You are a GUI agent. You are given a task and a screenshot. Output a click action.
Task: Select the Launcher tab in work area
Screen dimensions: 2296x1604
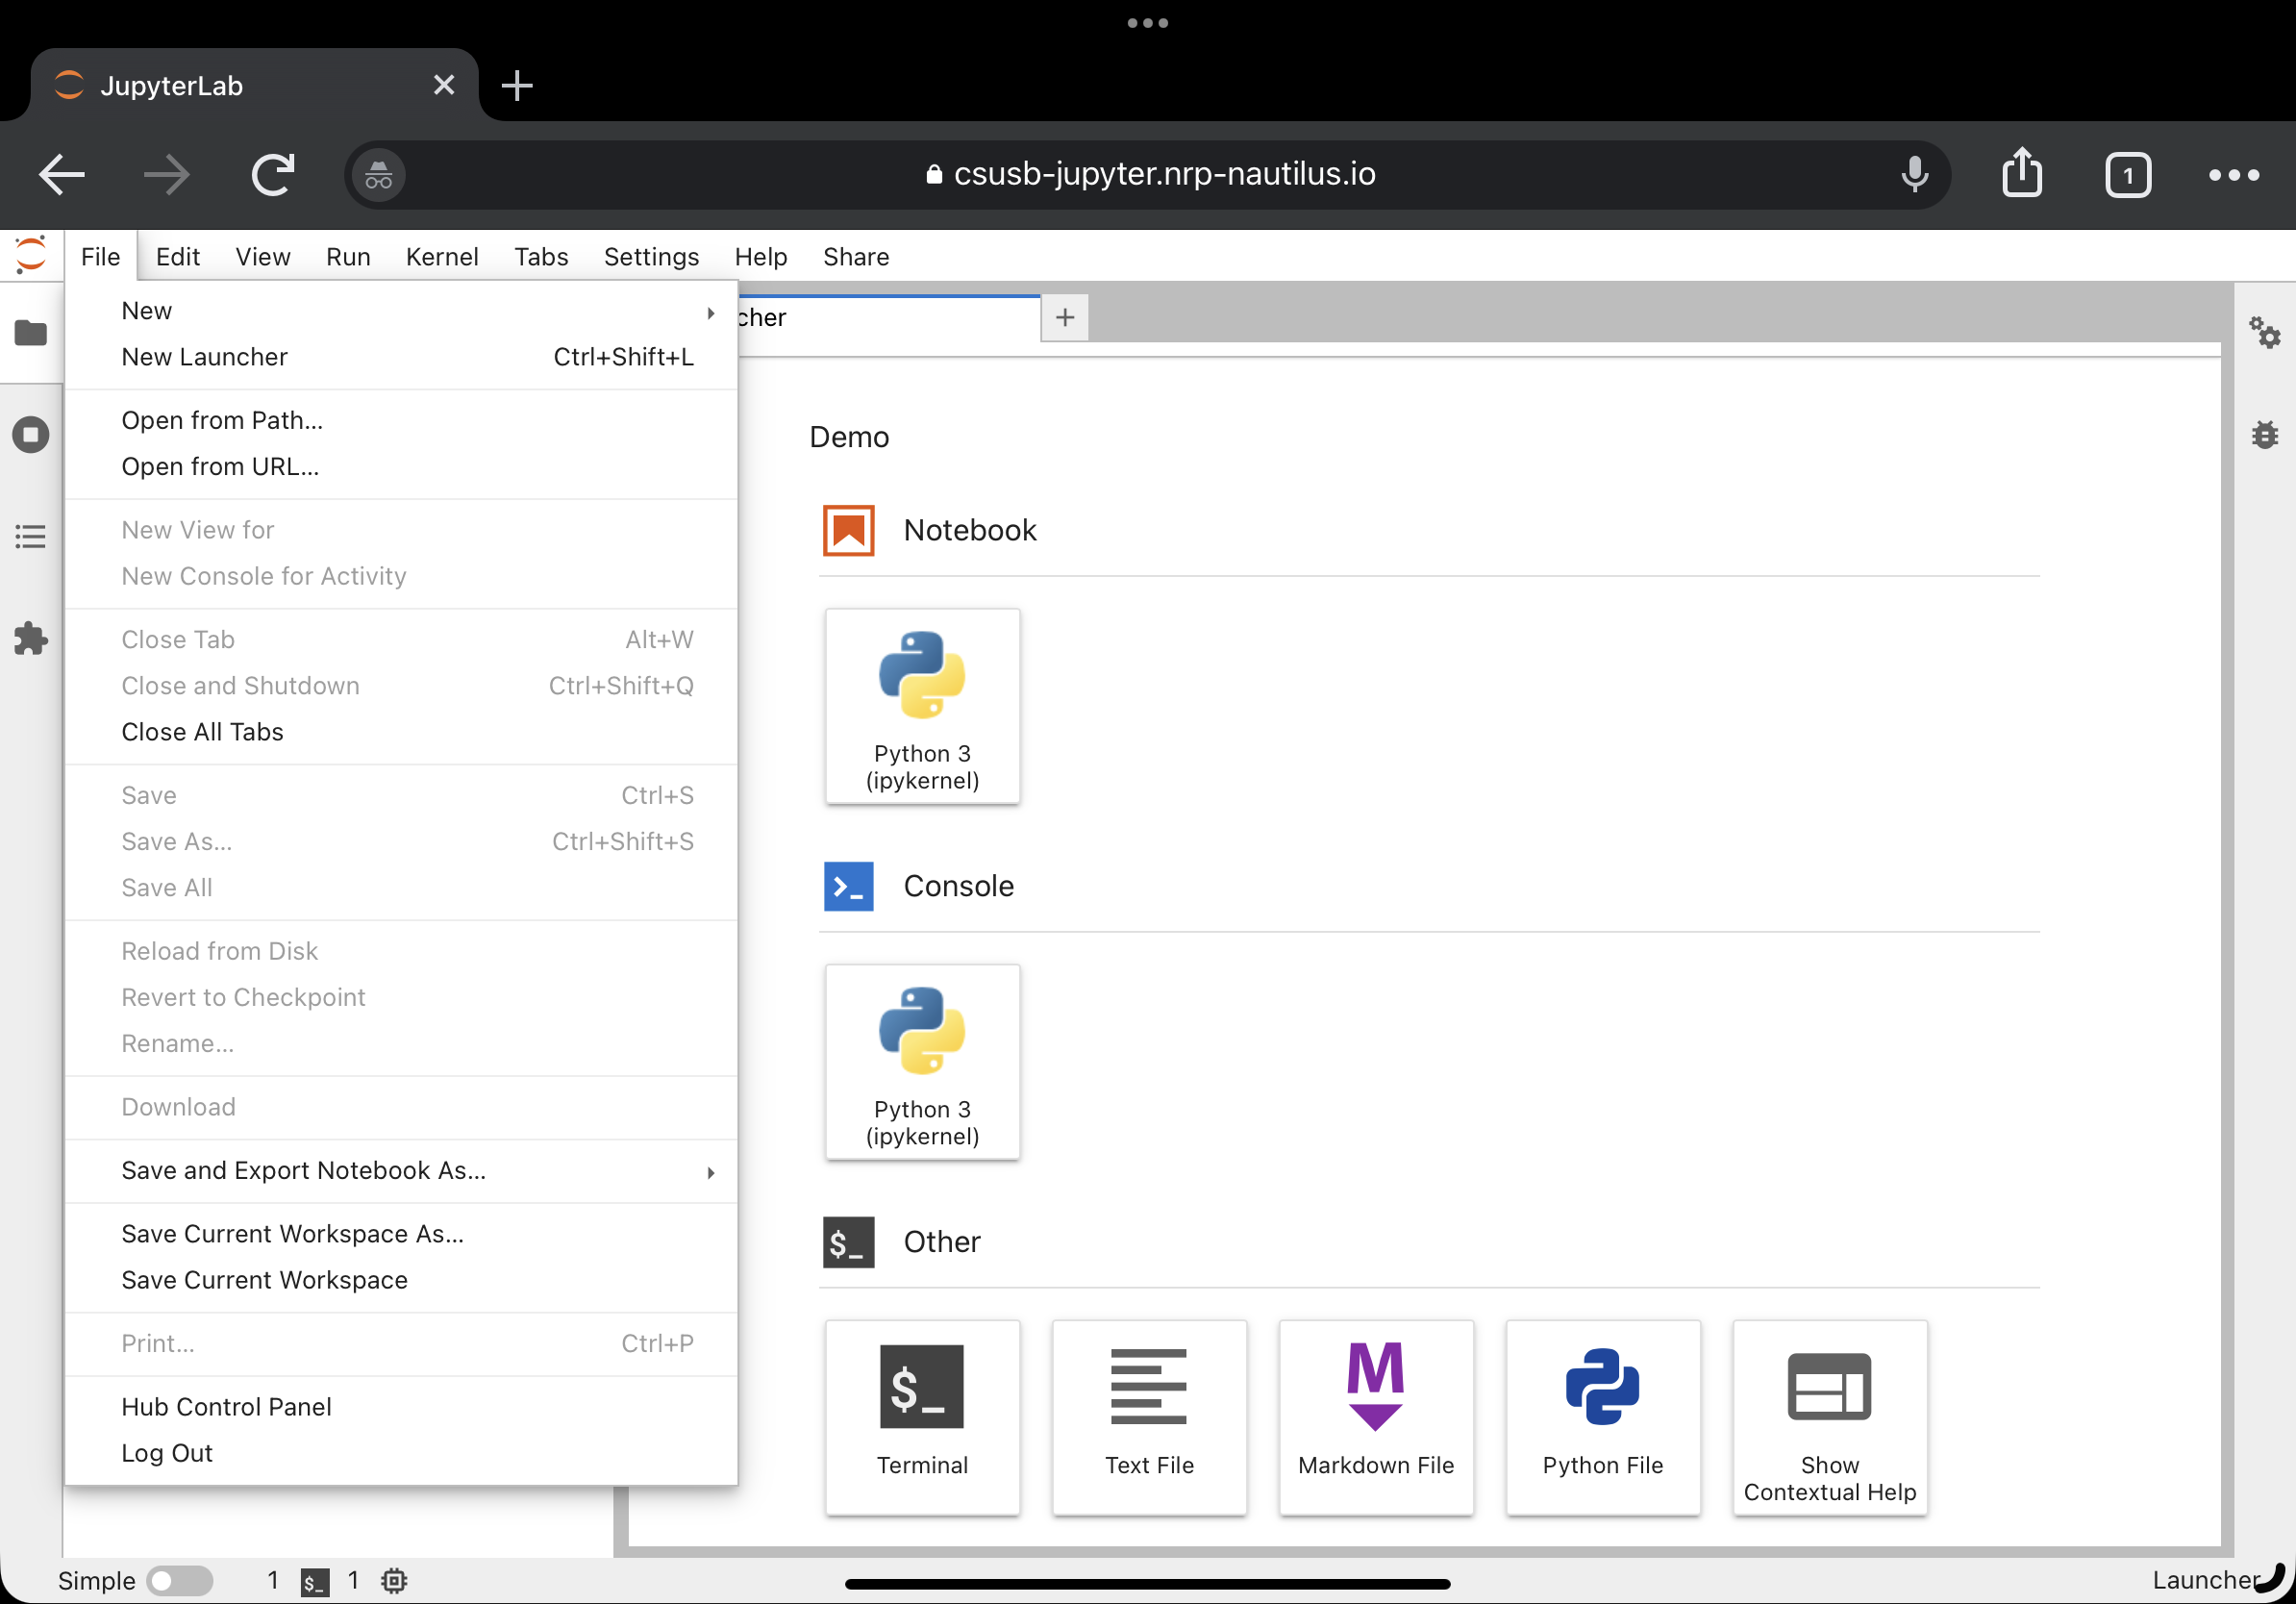coord(888,318)
